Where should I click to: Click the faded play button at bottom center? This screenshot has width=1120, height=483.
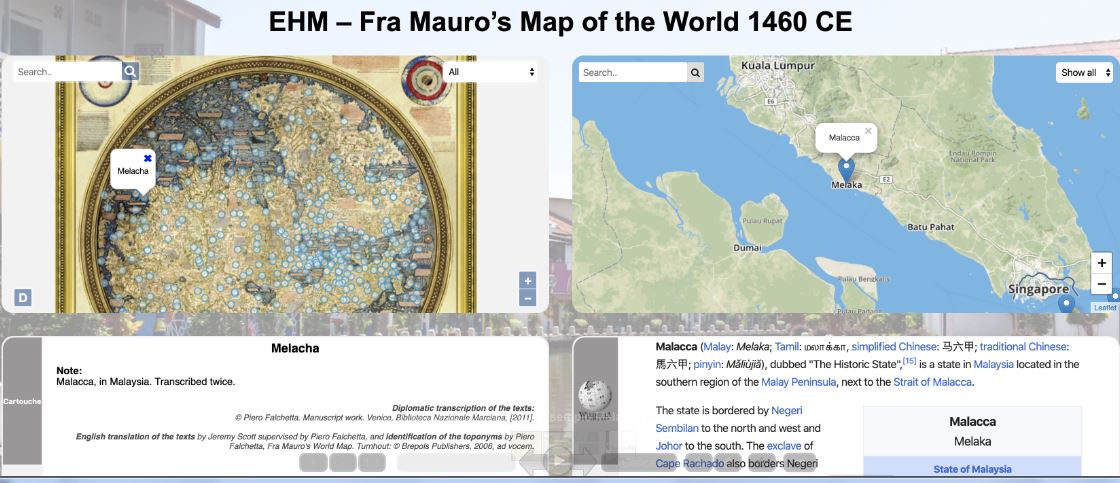click(558, 462)
